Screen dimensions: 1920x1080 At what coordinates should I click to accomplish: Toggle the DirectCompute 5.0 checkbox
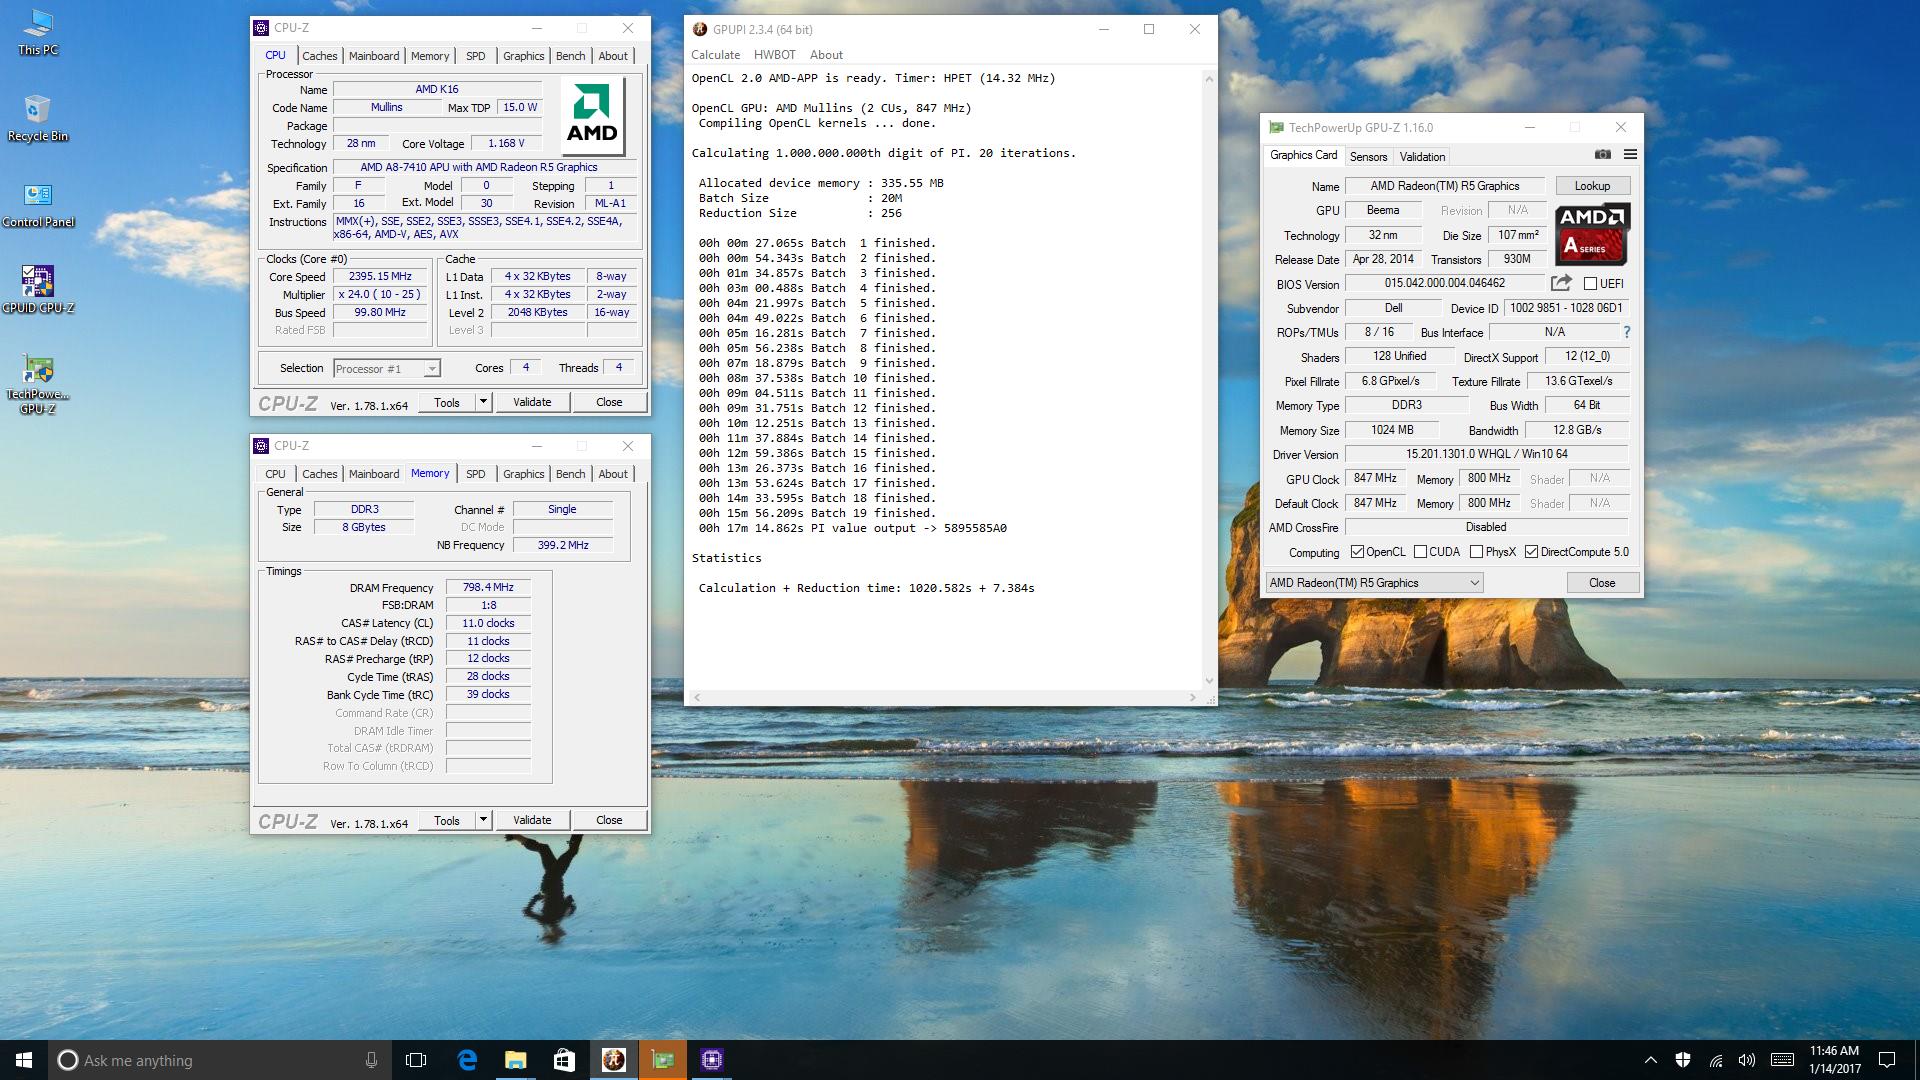click(1531, 552)
